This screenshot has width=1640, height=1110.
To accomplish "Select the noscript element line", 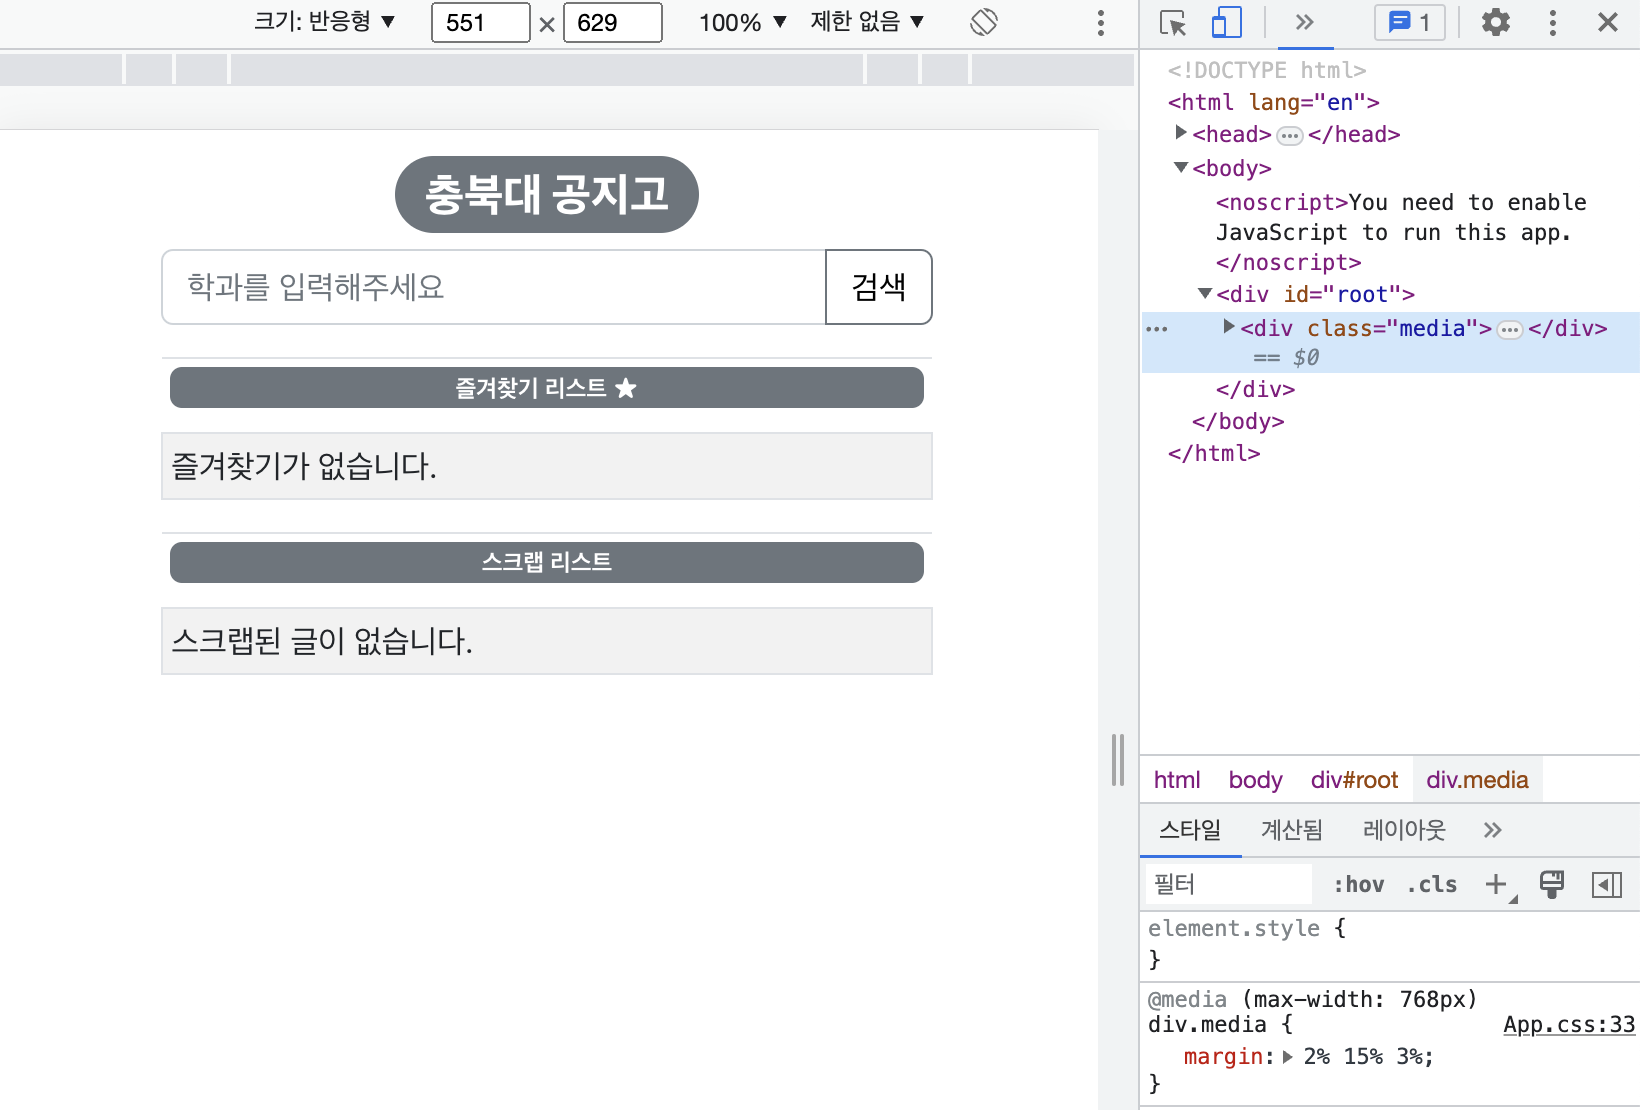I will pyautogui.click(x=1401, y=232).
